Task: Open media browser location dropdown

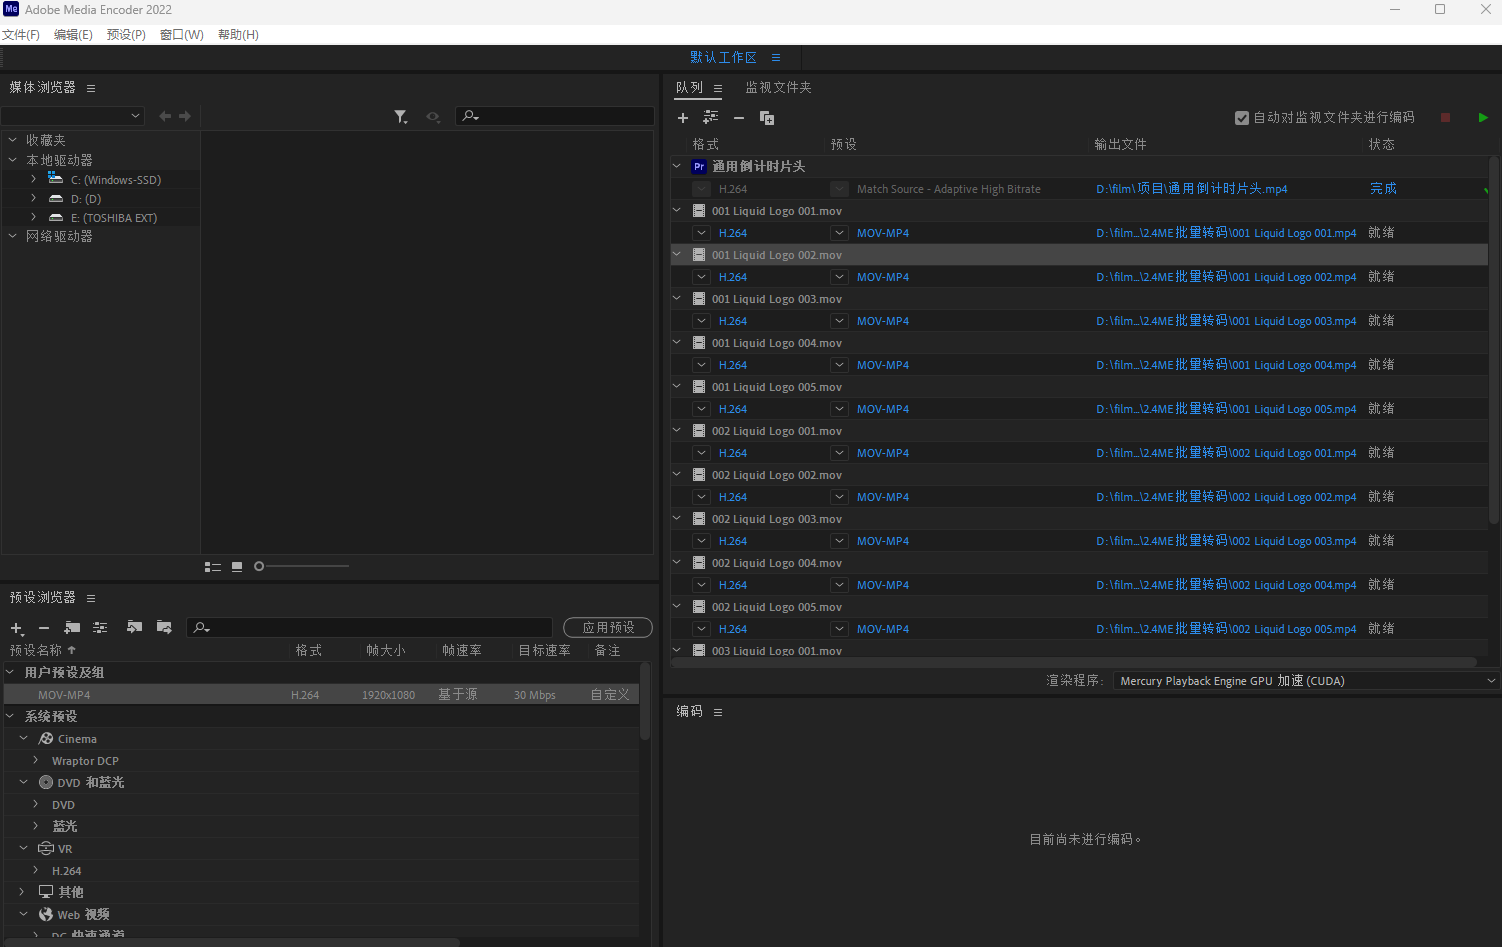Action: pyautogui.click(x=73, y=116)
